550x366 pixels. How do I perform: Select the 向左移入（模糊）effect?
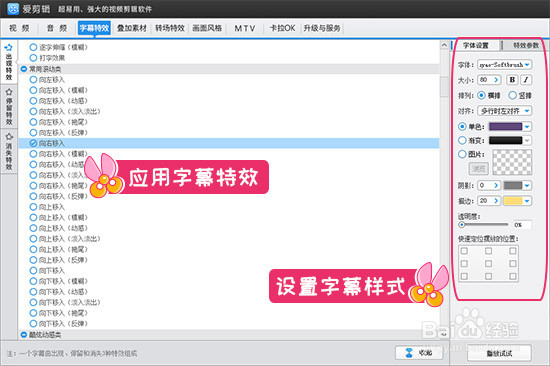coord(59,90)
